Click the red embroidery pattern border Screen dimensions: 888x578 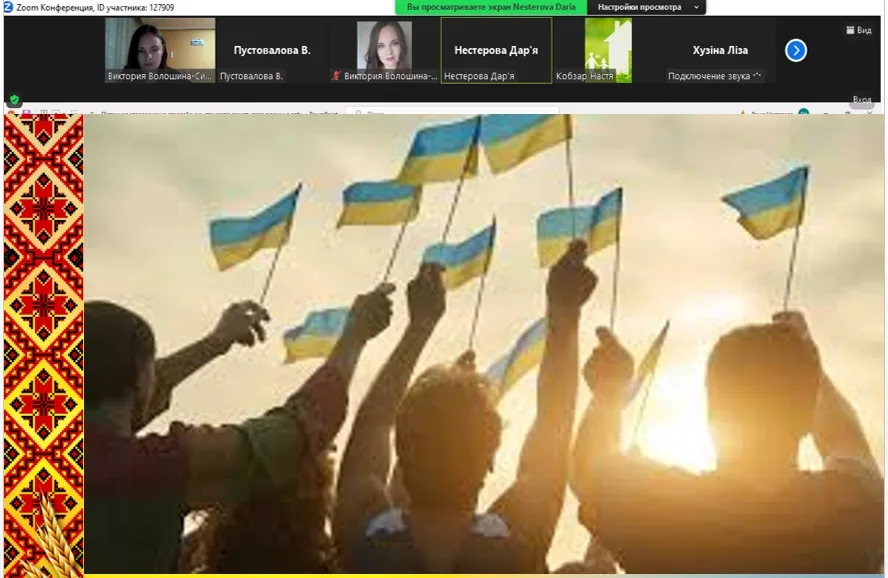[43, 300]
